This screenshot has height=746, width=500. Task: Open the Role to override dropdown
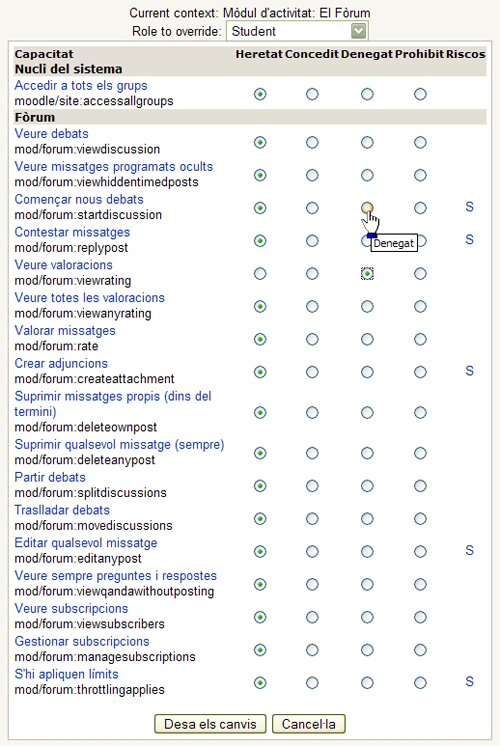[x=297, y=31]
